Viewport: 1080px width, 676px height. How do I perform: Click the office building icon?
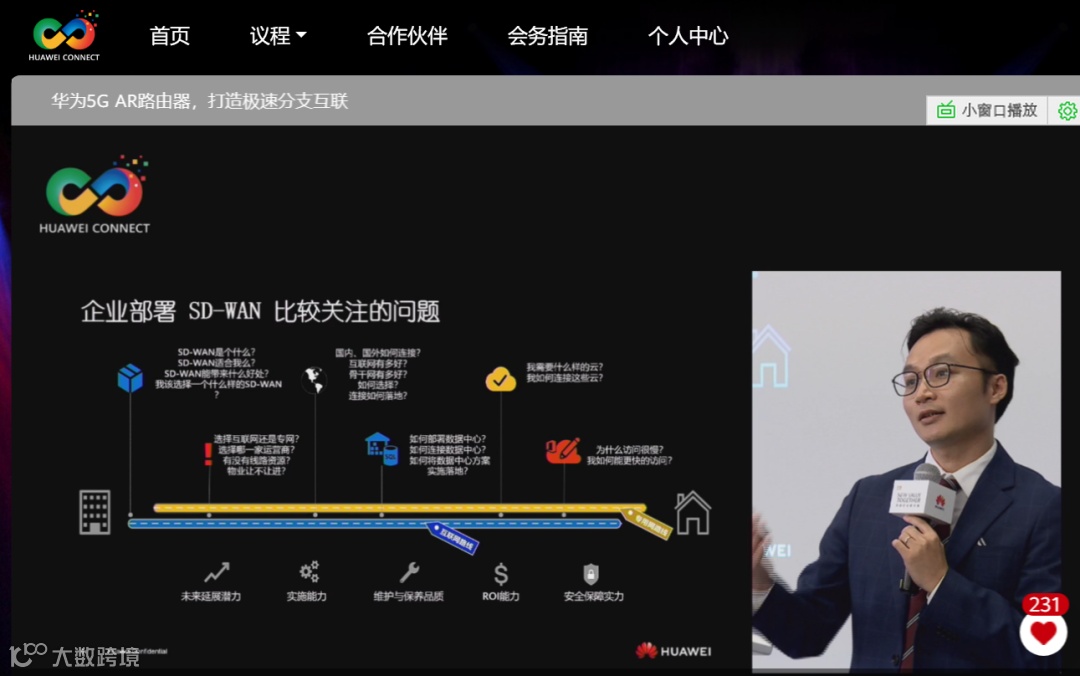[95, 512]
